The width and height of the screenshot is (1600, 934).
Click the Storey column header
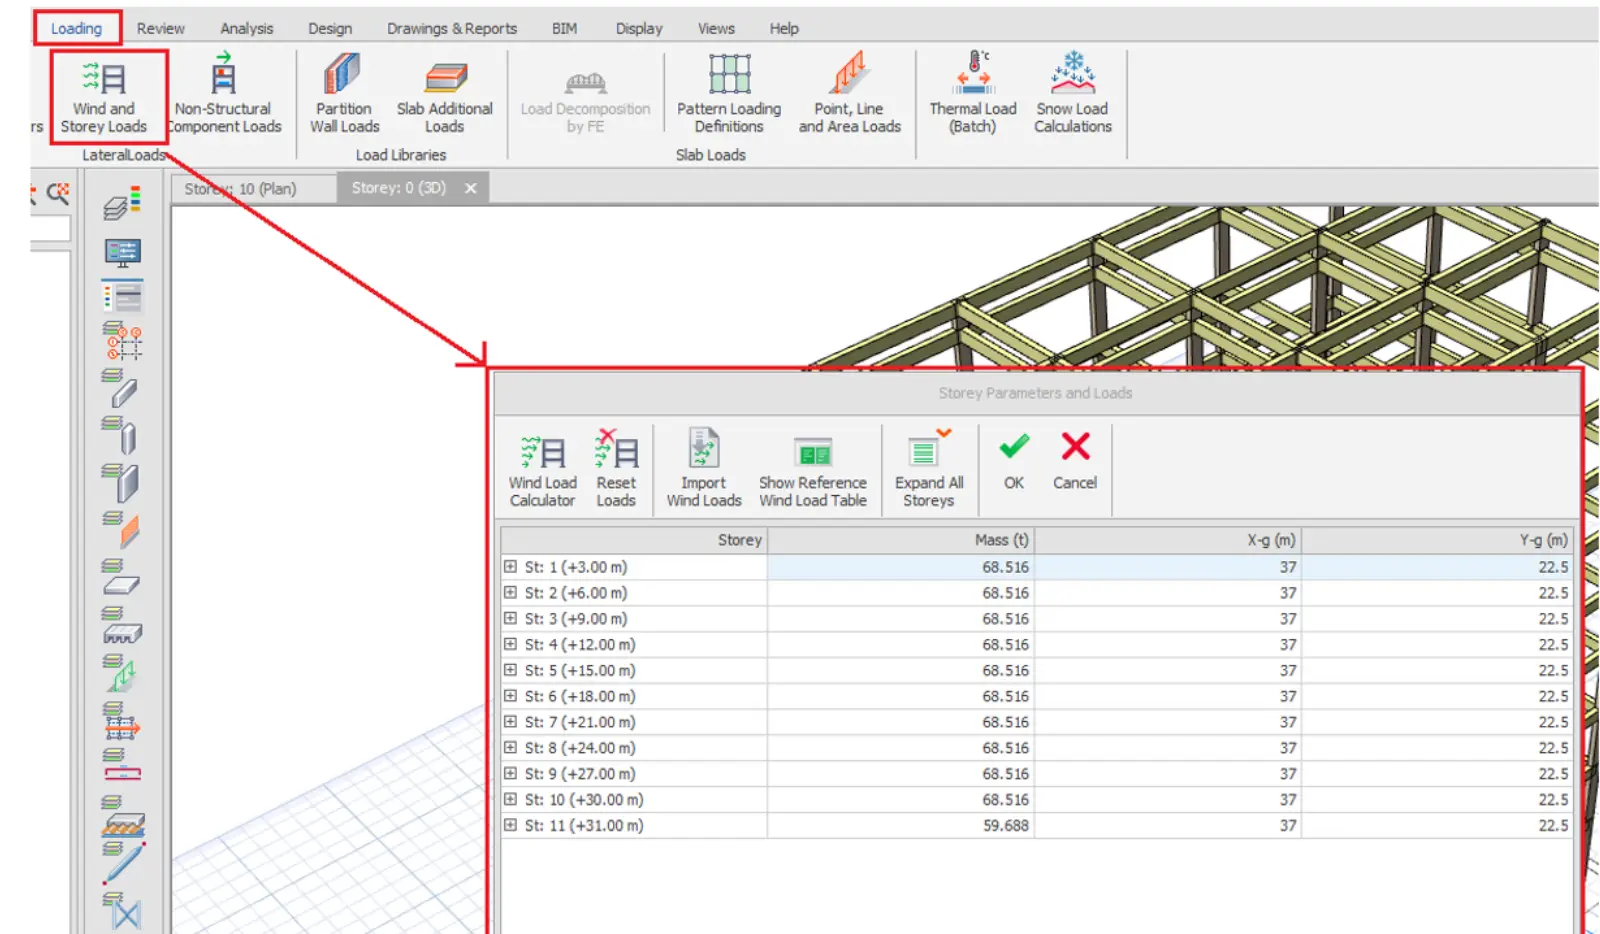pyautogui.click(x=634, y=540)
